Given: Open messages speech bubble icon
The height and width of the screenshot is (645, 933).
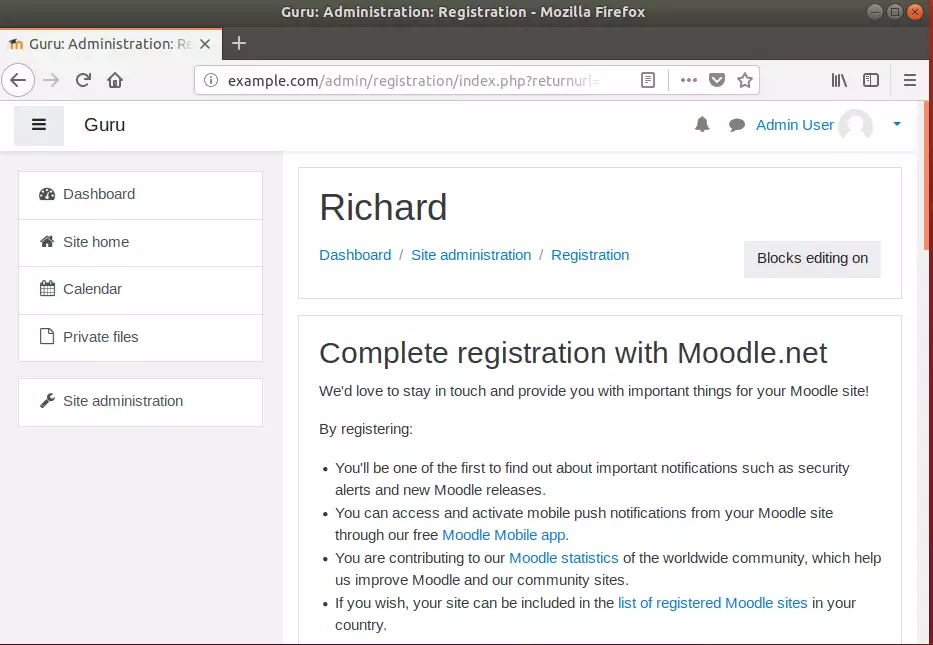Looking at the screenshot, I should [737, 125].
